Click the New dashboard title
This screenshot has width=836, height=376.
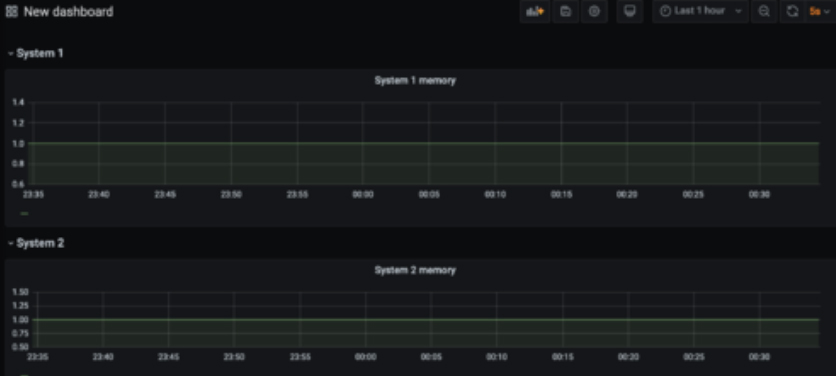point(69,12)
